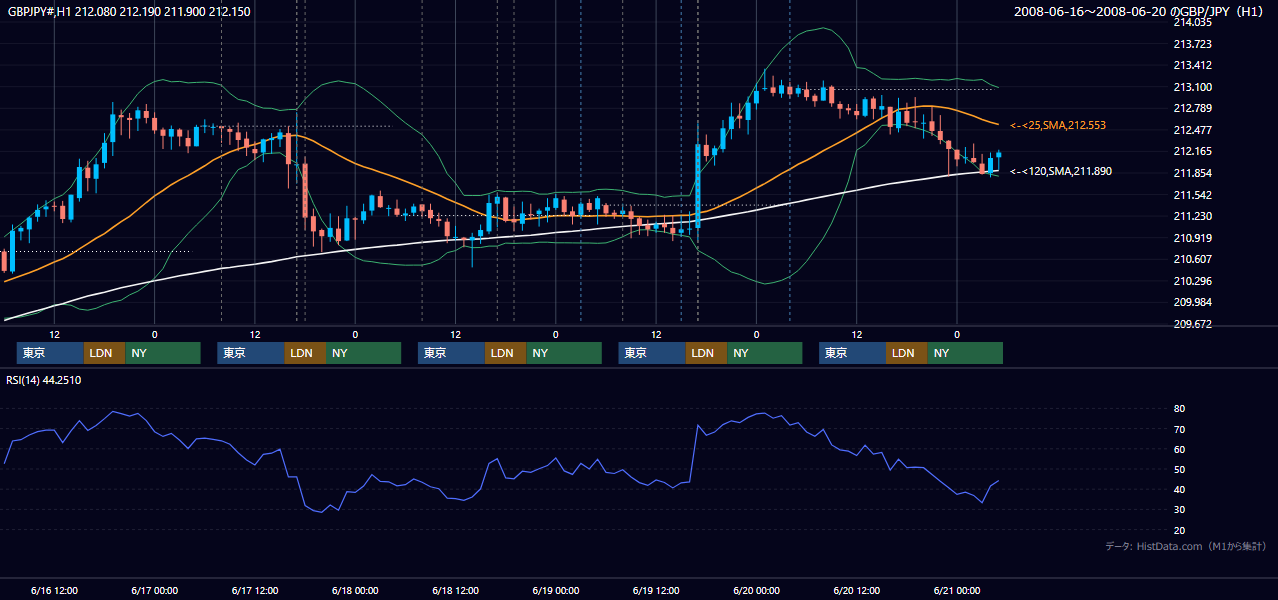
Task: Click price axis value 210.296
Action: click(x=1192, y=281)
